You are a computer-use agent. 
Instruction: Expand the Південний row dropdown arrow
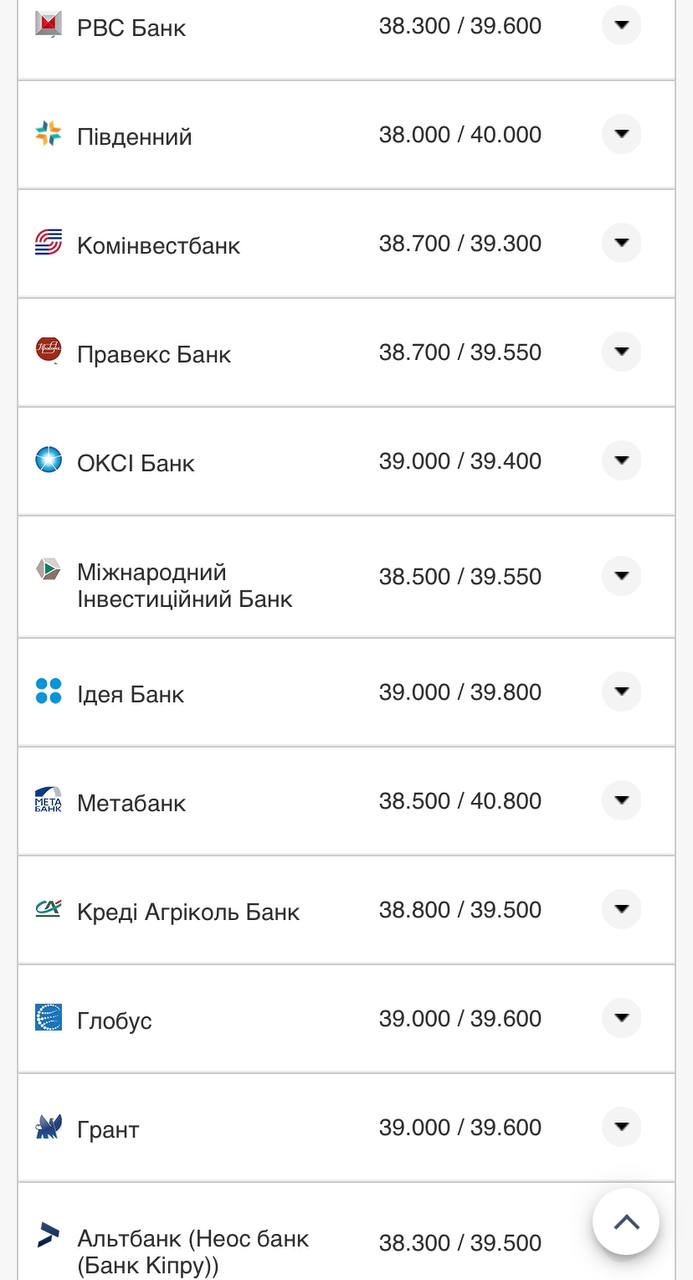click(x=621, y=134)
